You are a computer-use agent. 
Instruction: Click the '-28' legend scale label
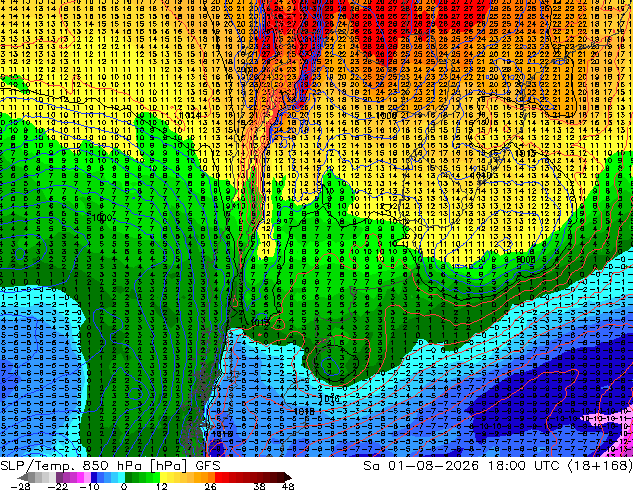coord(20,486)
